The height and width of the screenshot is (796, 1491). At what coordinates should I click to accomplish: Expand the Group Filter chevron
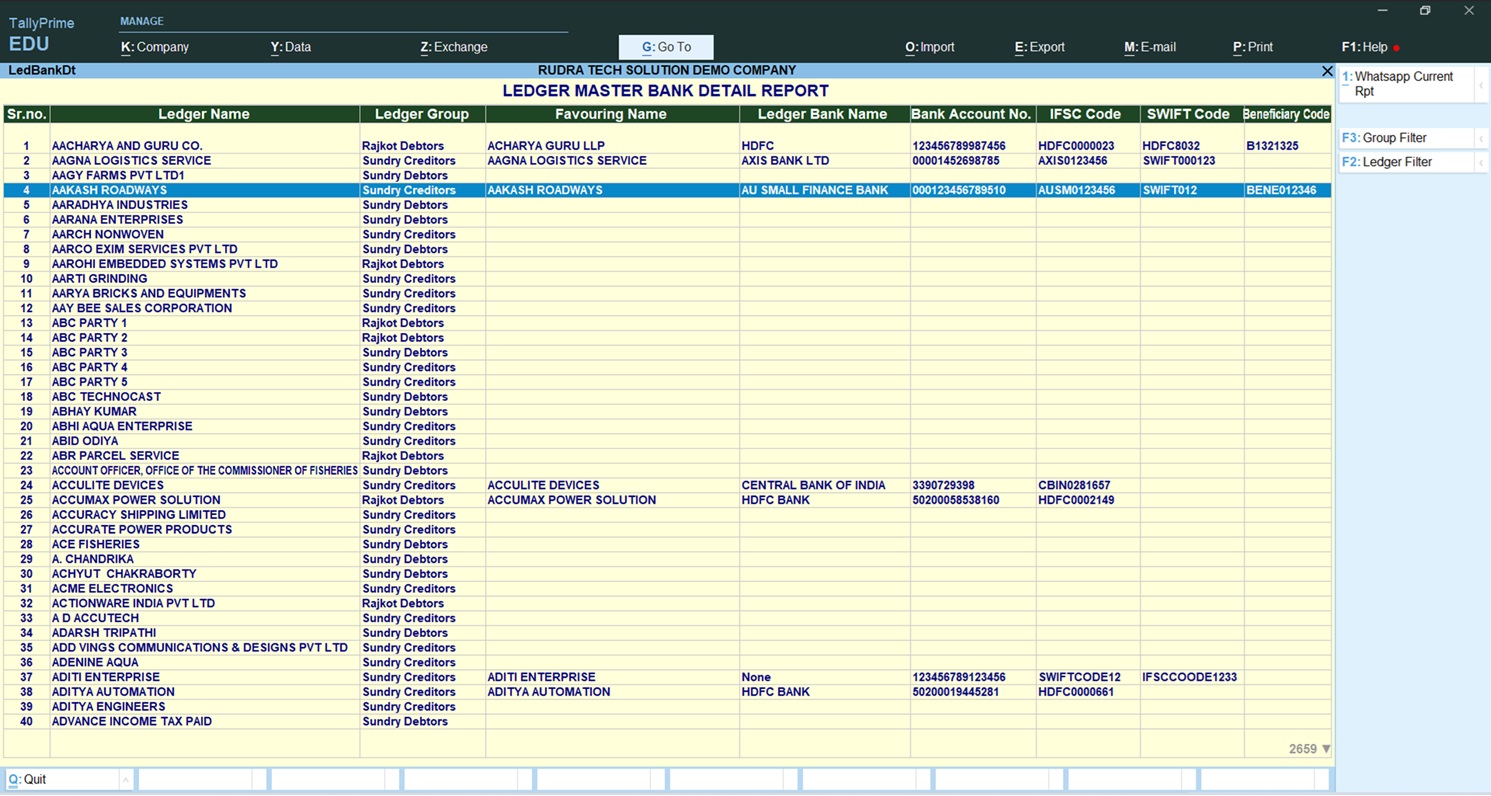[1481, 139]
